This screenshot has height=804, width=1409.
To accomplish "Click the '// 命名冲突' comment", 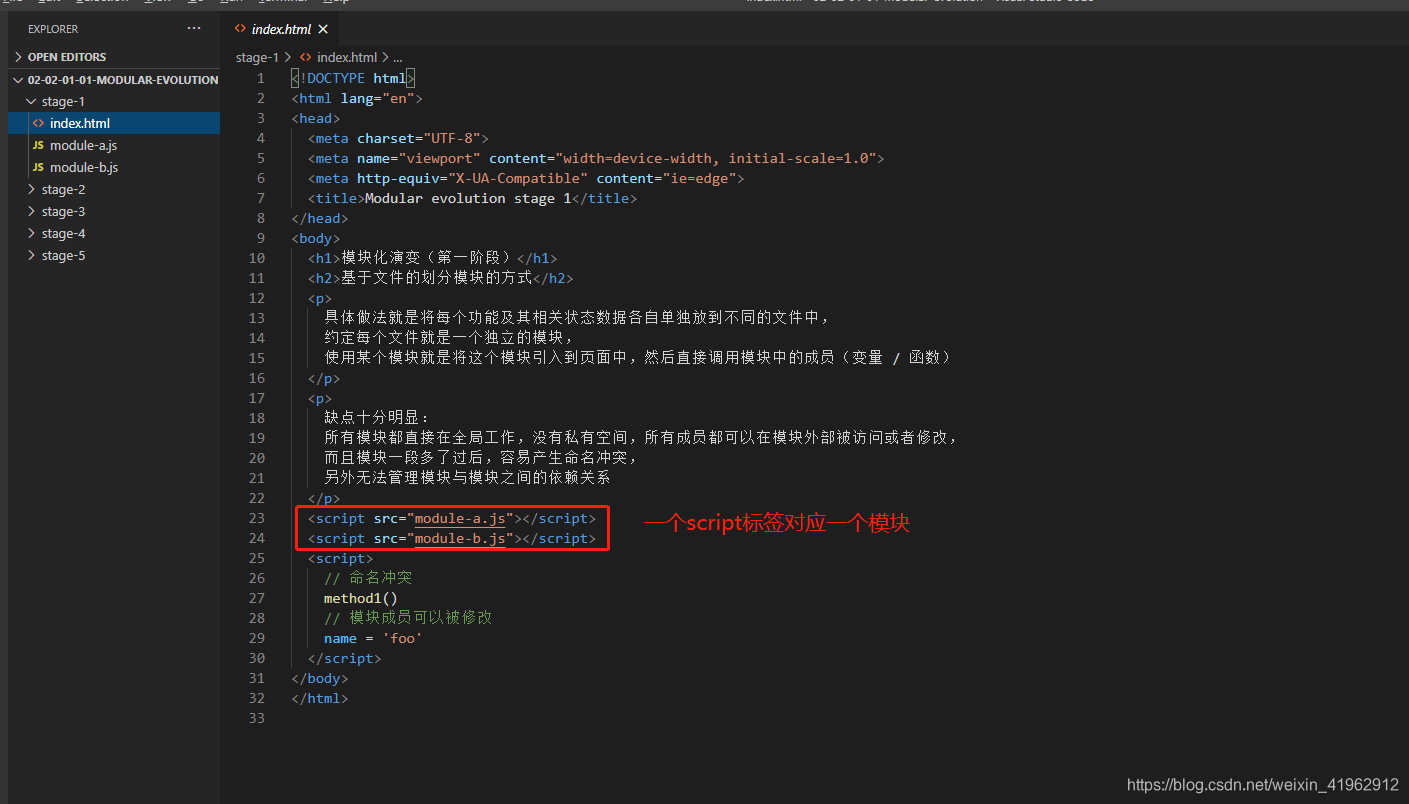I will [368, 578].
